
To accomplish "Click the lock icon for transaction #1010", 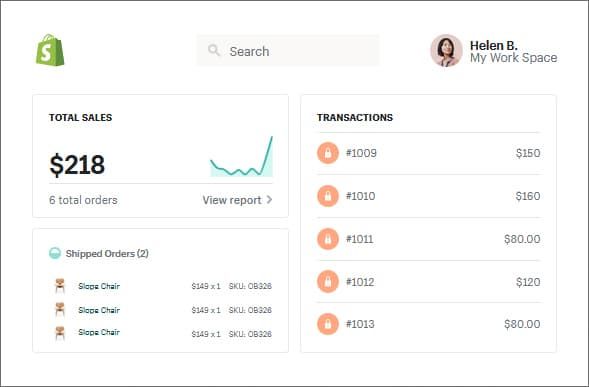I will point(328,196).
